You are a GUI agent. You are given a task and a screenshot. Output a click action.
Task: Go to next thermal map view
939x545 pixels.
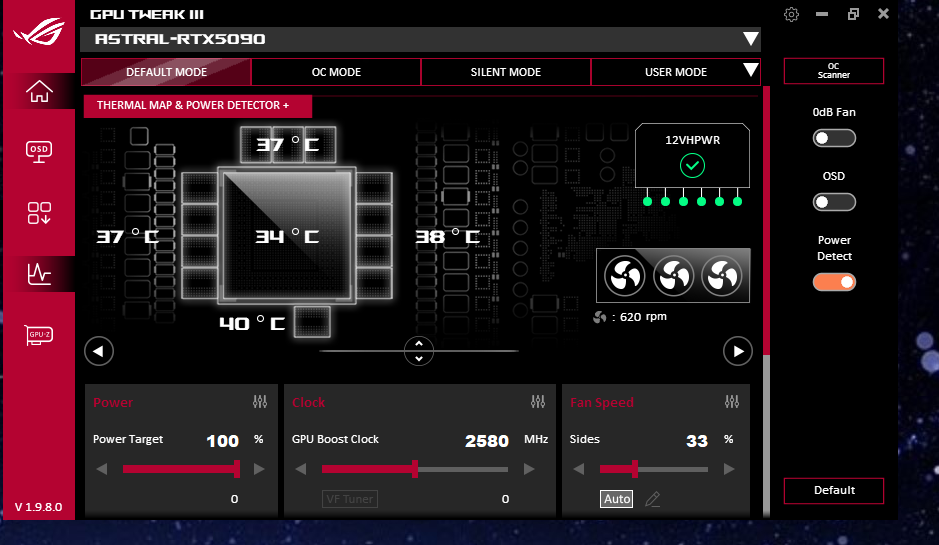click(x=738, y=351)
